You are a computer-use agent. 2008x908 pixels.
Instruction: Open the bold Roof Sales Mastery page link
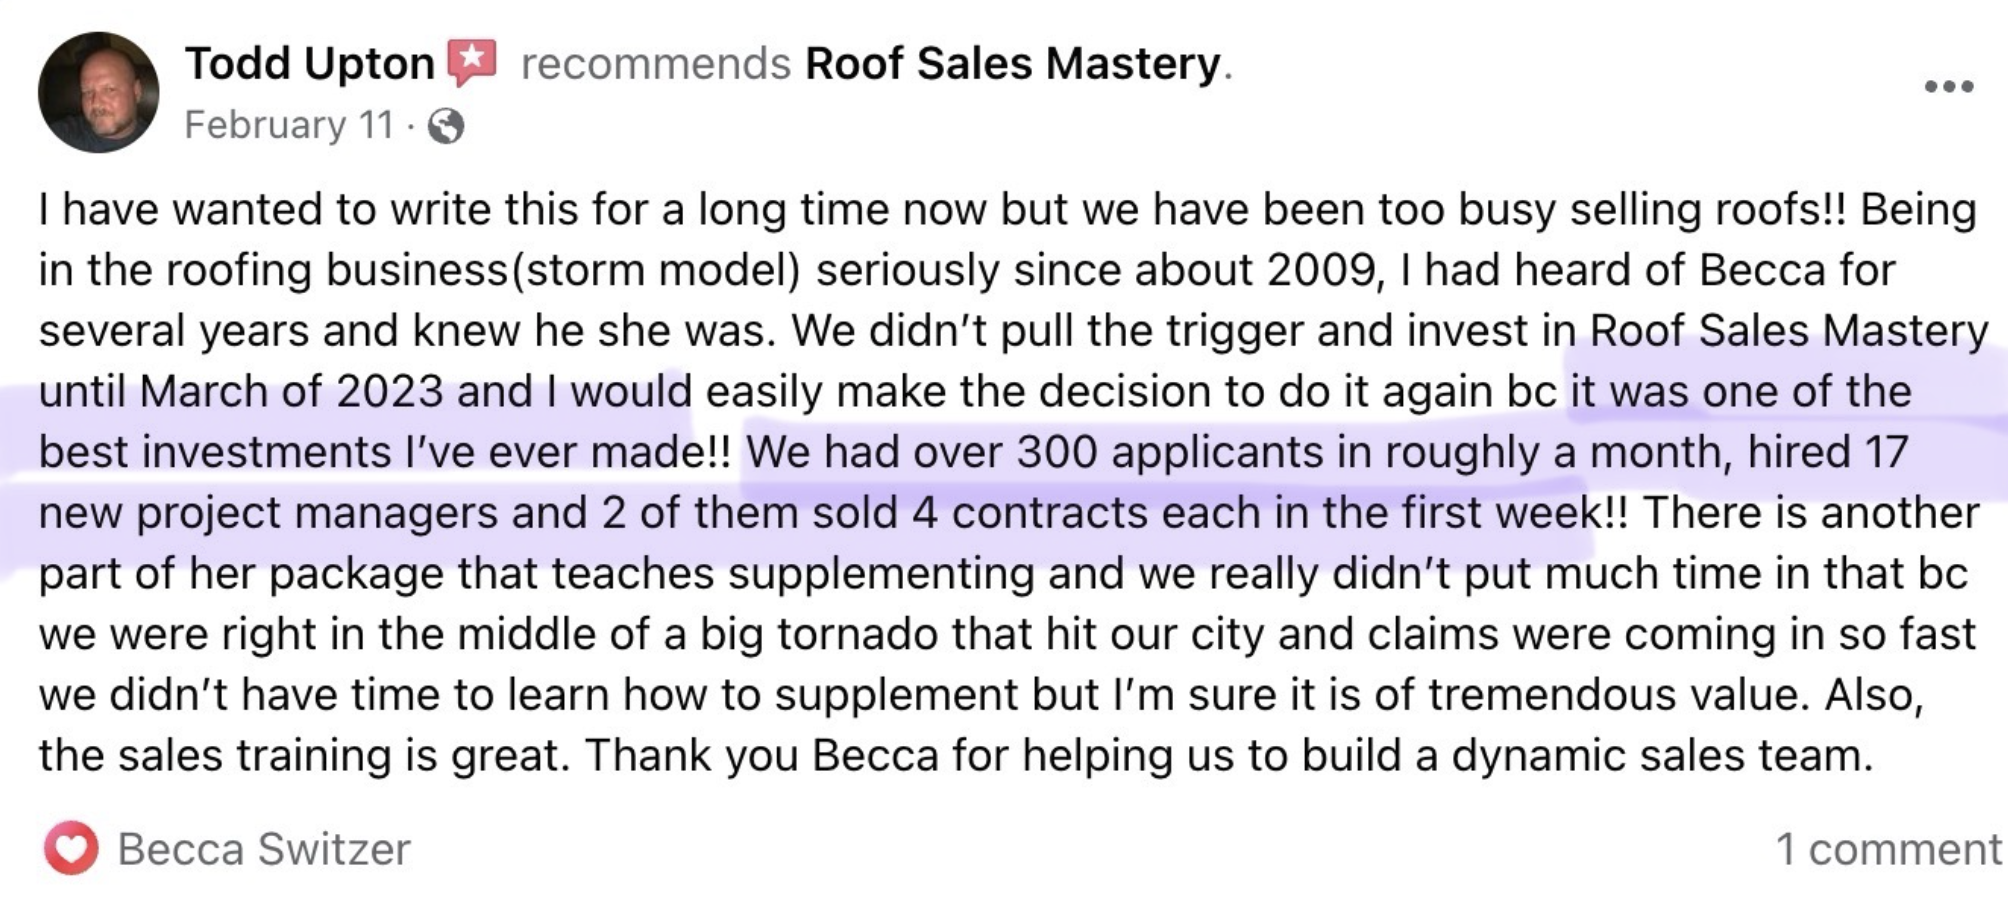click(x=1013, y=64)
